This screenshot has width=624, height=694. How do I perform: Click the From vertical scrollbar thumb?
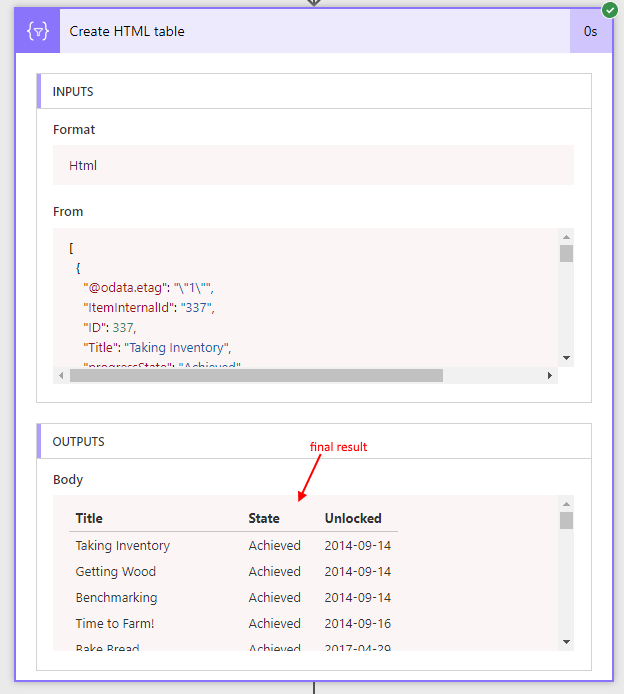tap(566, 253)
